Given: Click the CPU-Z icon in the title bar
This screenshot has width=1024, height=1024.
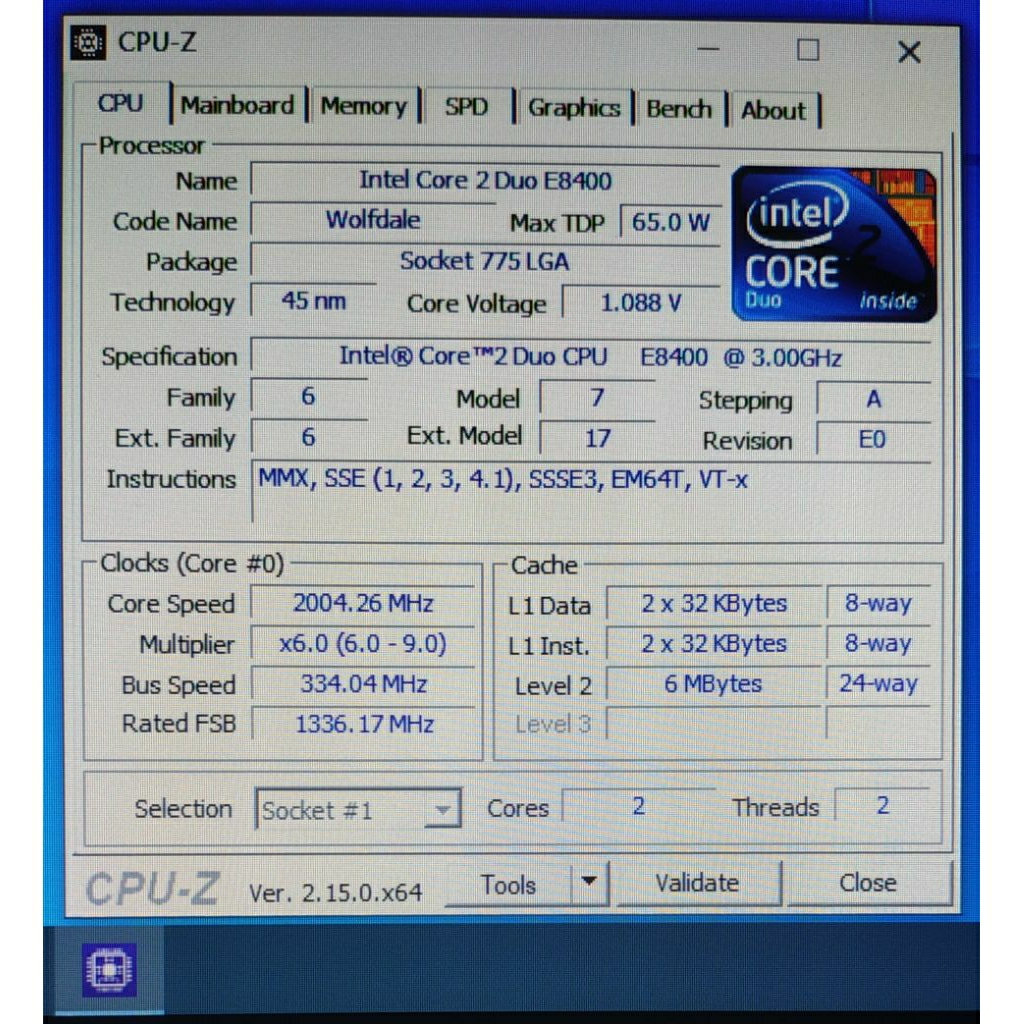Looking at the screenshot, I should coord(88,42).
